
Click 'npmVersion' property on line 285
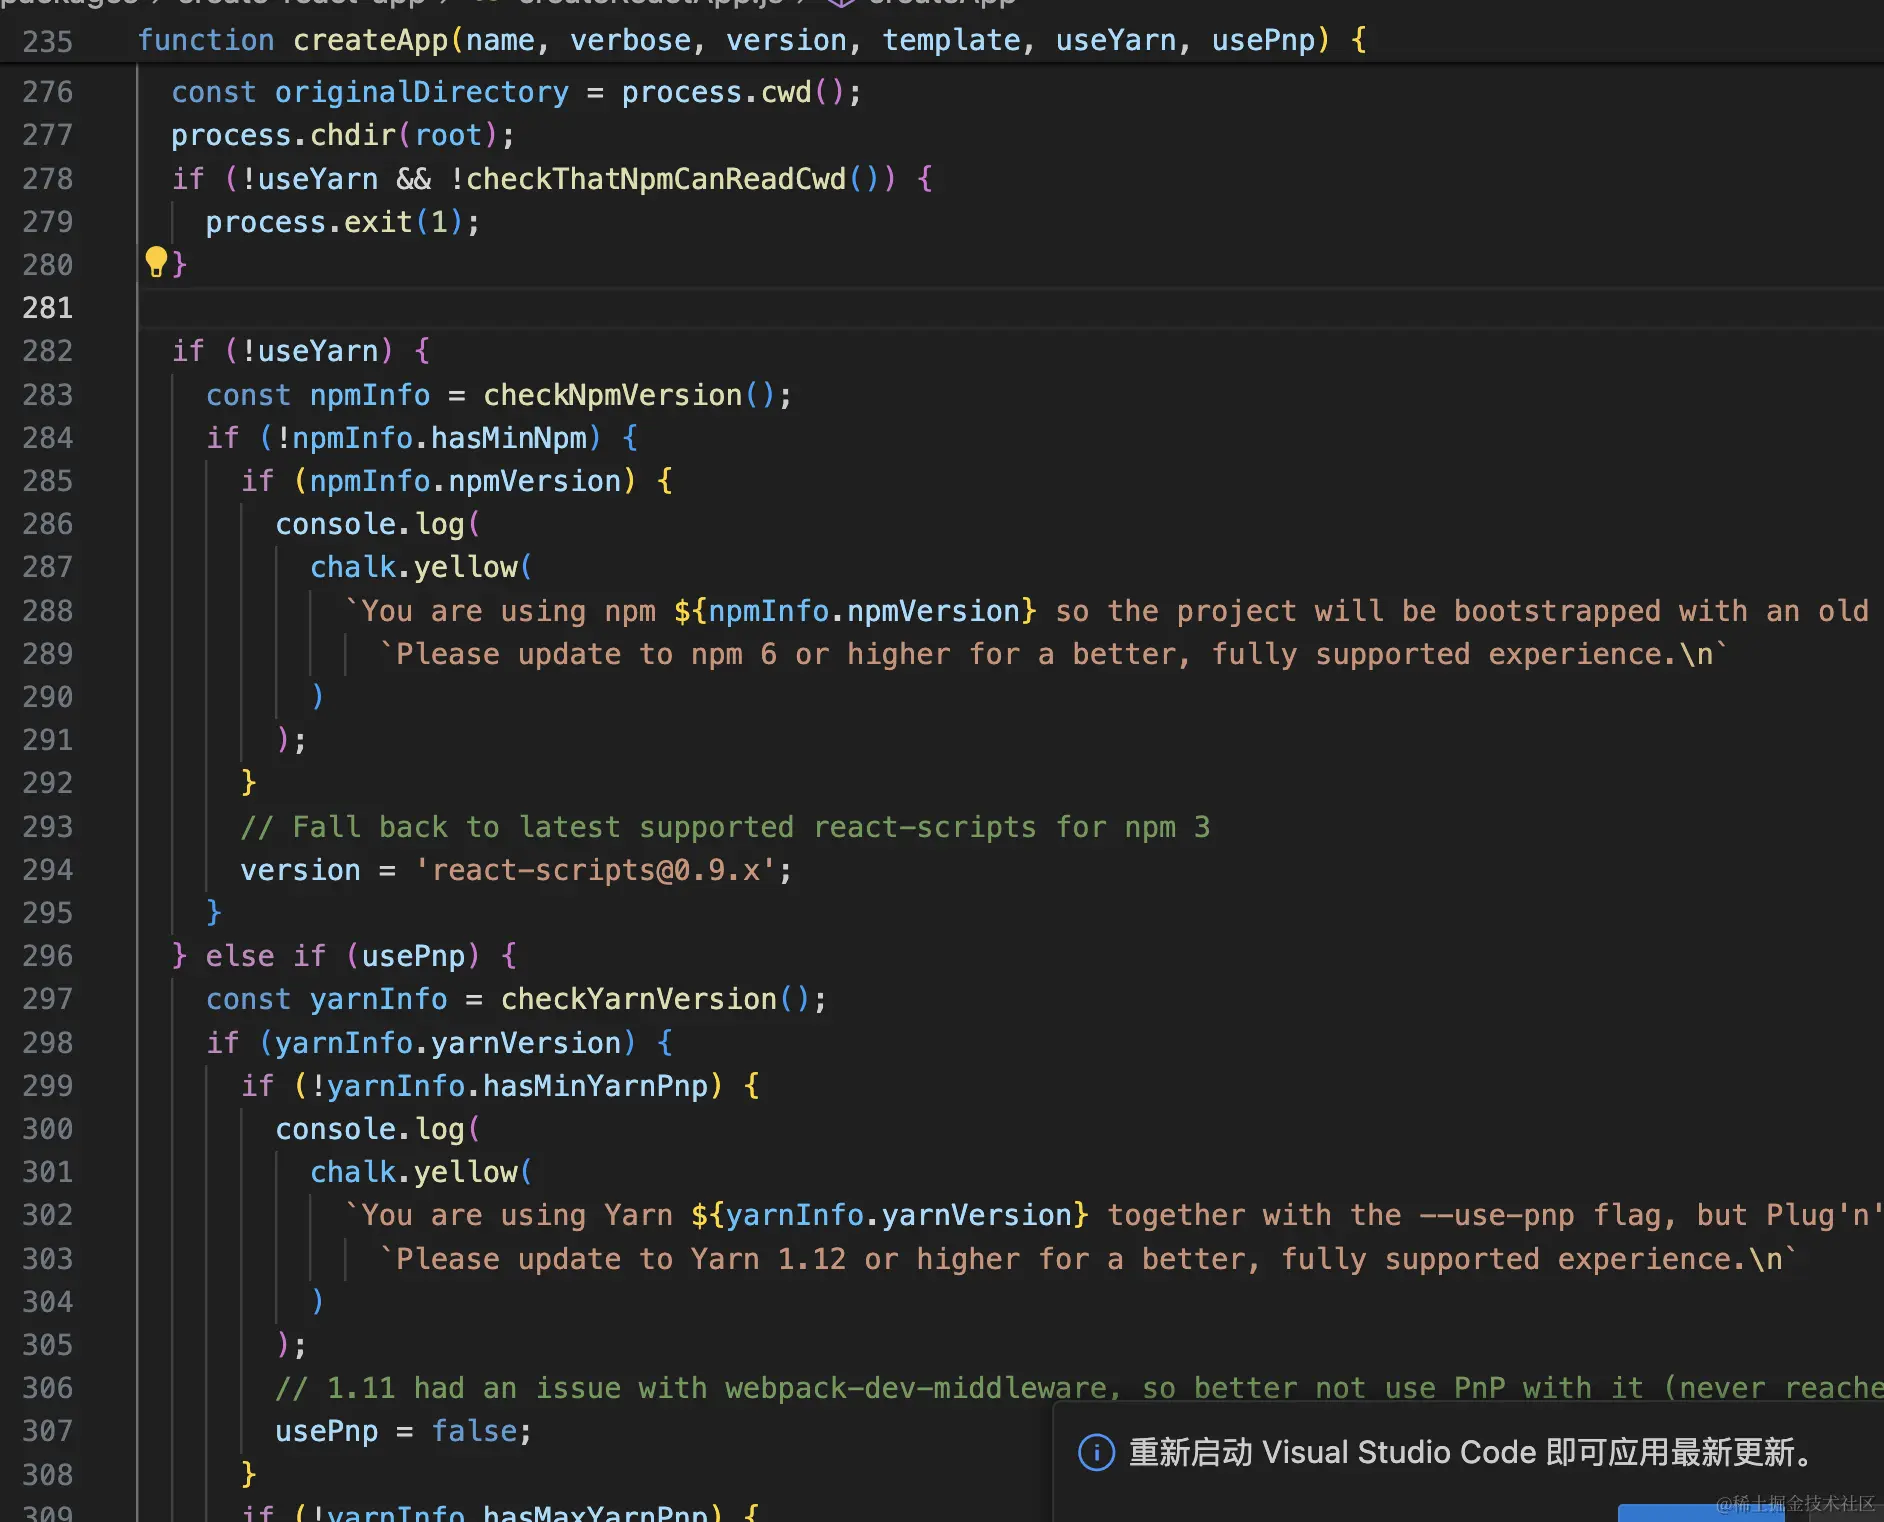[535, 481]
